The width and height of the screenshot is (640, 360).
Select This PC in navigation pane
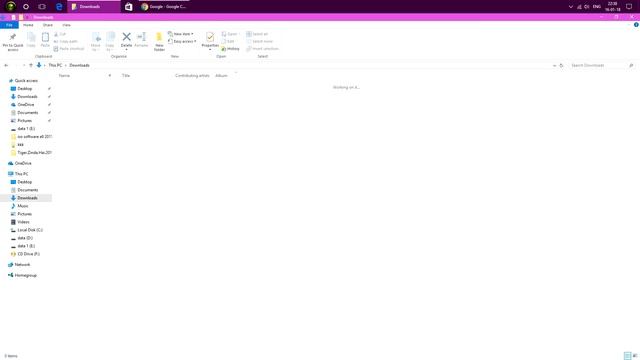21,174
